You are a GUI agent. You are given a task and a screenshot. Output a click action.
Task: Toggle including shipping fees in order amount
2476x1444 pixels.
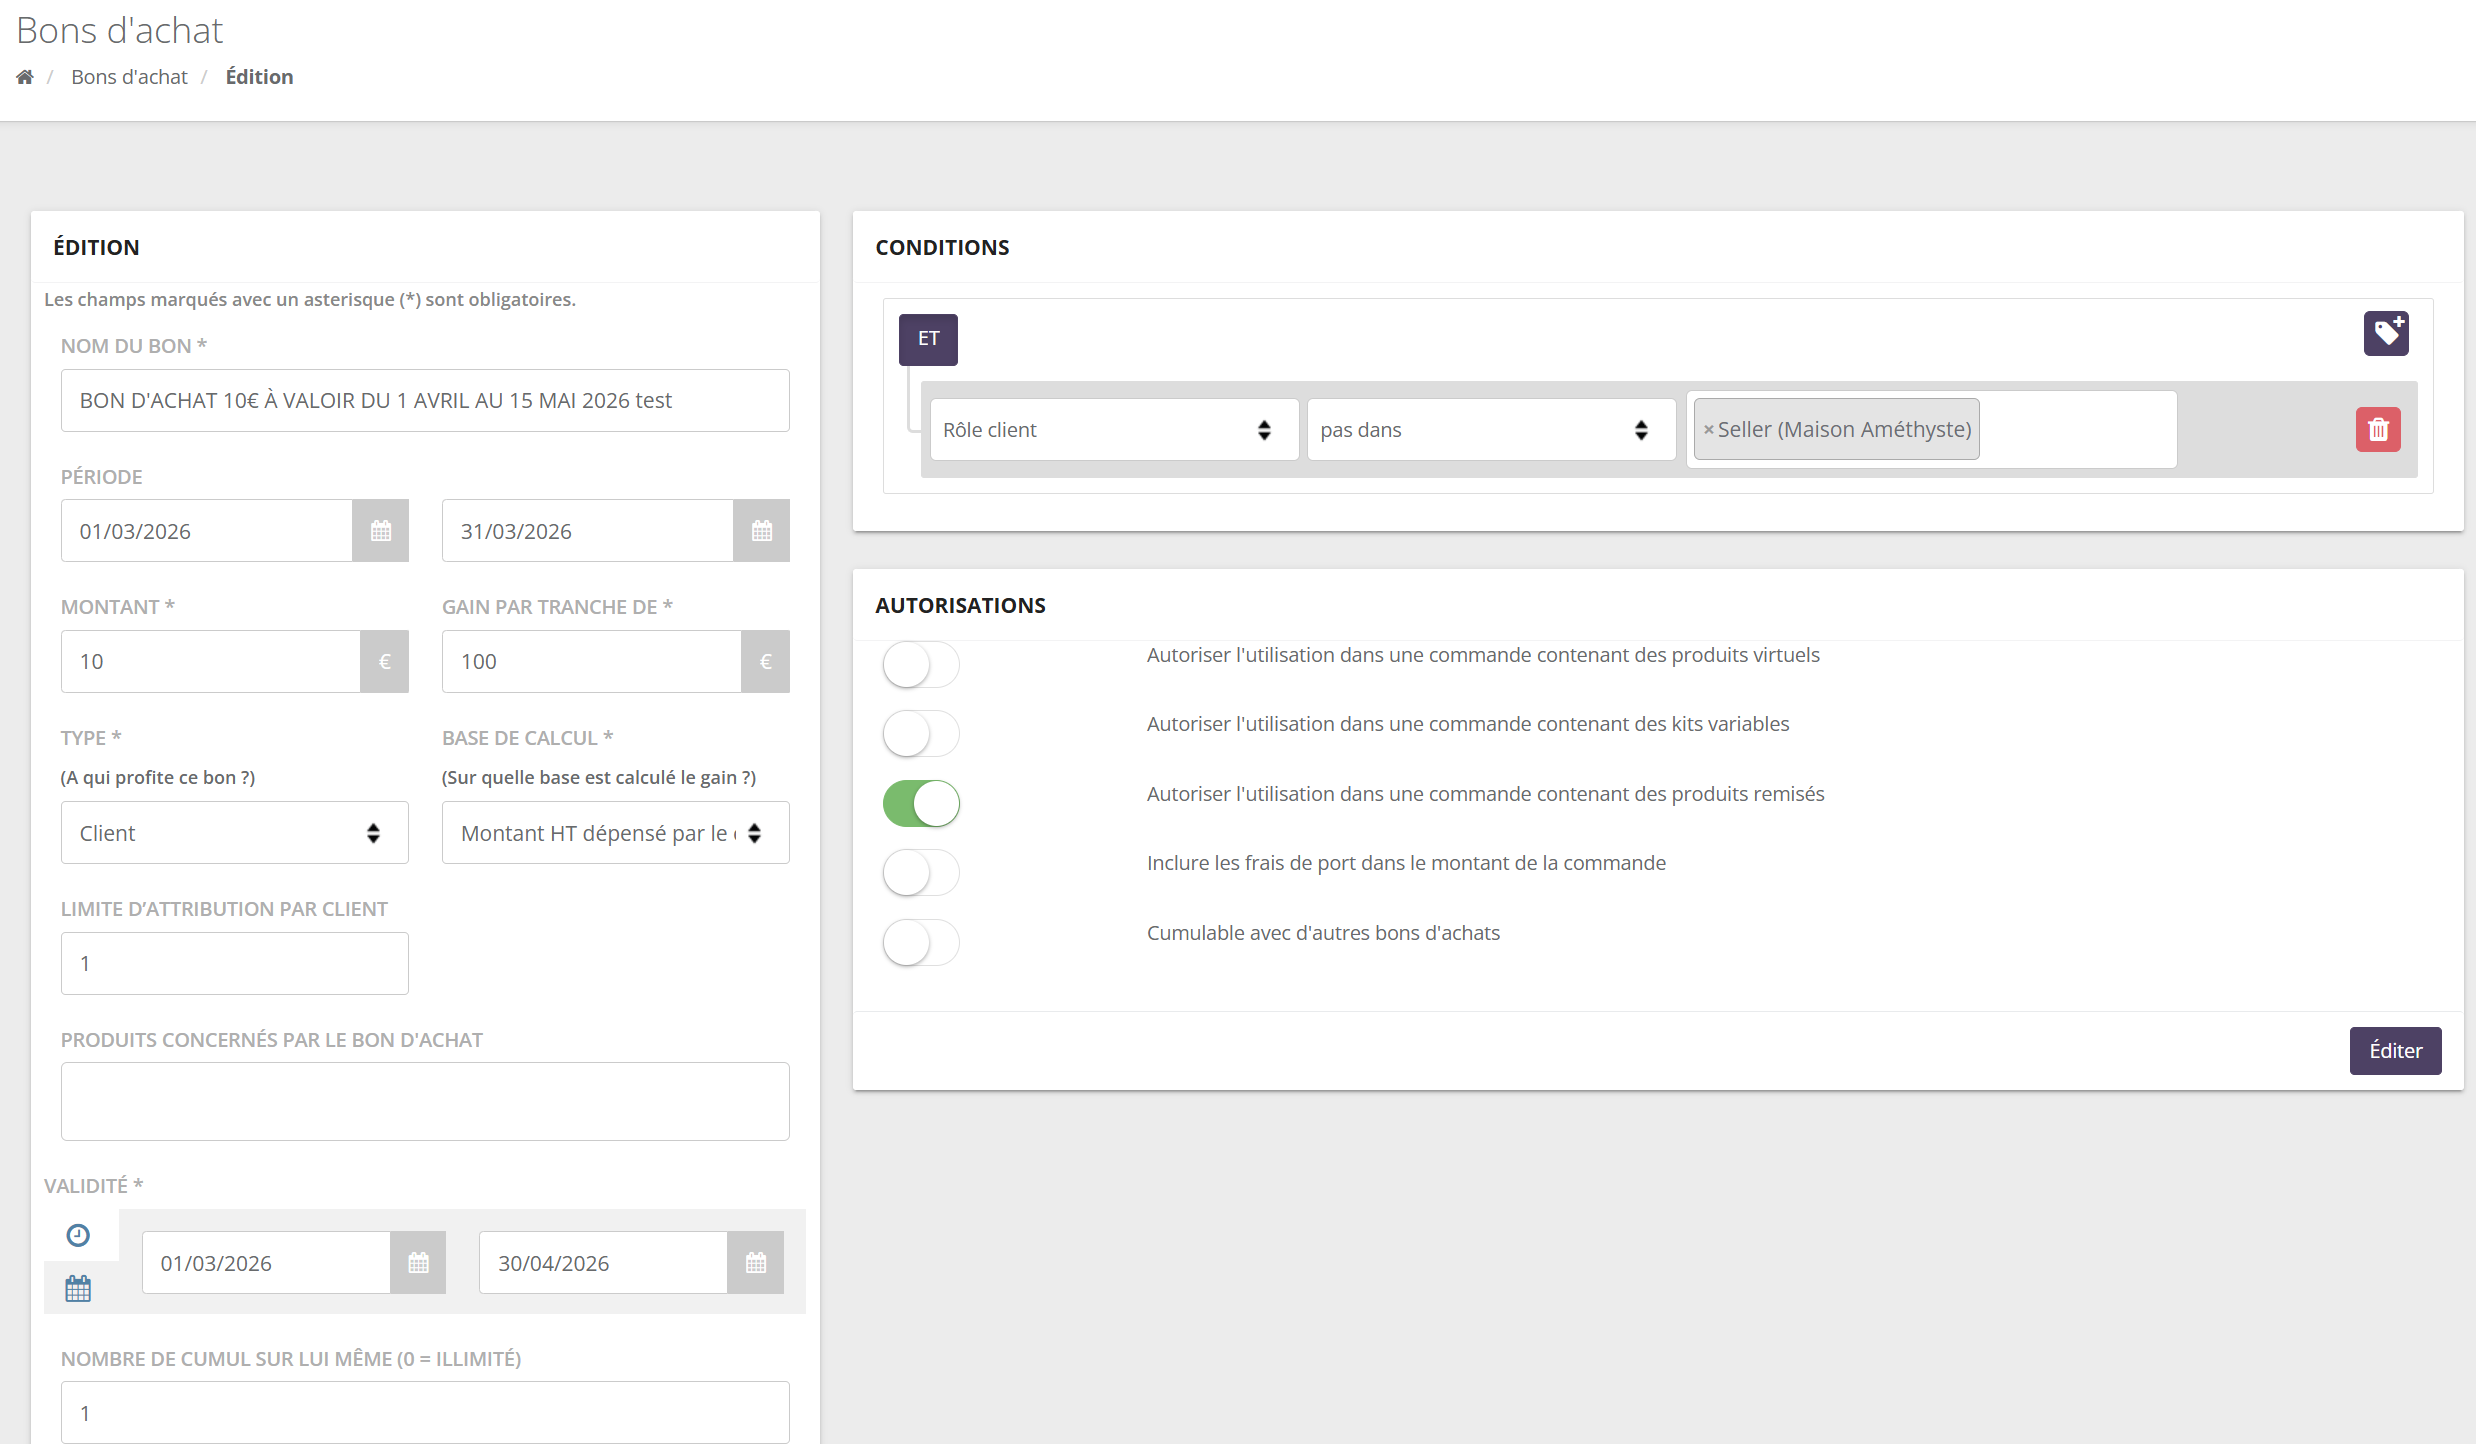pyautogui.click(x=921, y=873)
